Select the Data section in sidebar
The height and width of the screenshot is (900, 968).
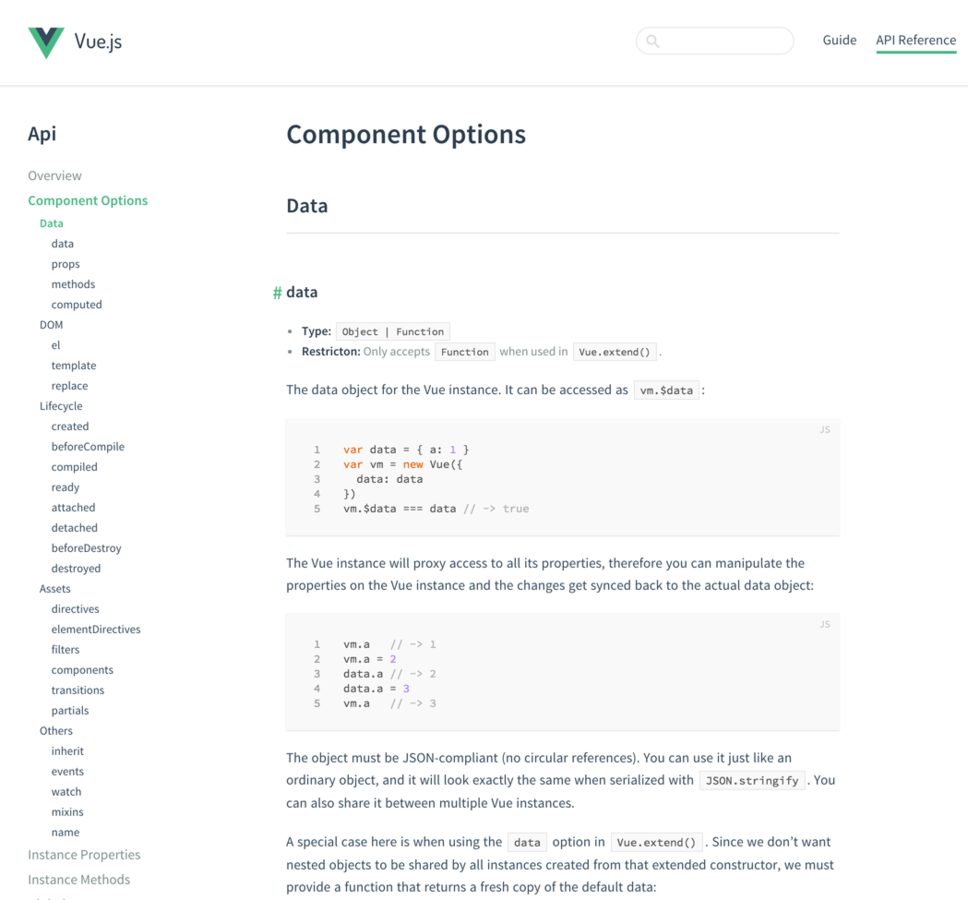pyautogui.click(x=51, y=223)
